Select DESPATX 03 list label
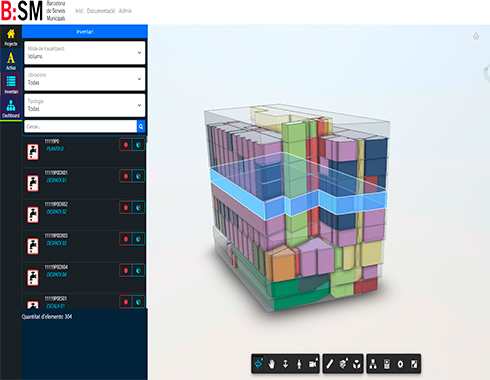The image size is (490, 380). point(56,243)
